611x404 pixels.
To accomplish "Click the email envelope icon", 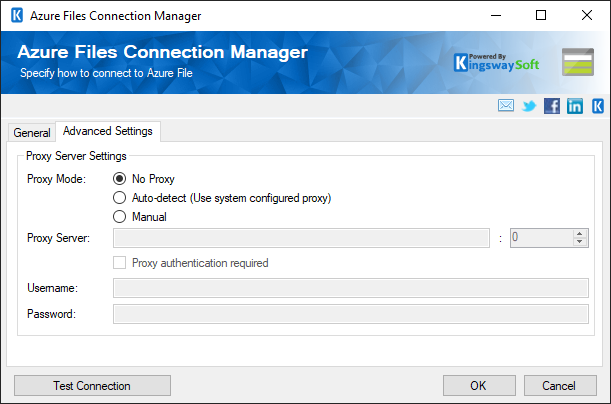I will [x=506, y=106].
